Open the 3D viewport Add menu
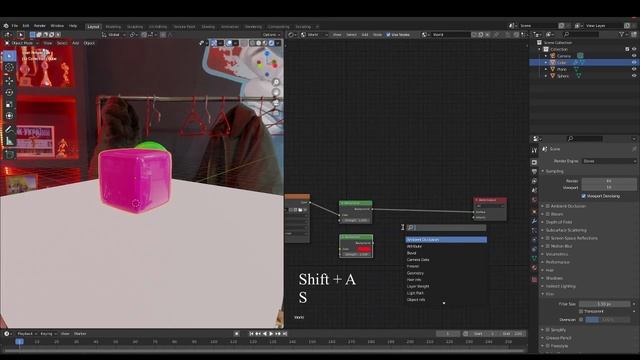 click(76, 43)
